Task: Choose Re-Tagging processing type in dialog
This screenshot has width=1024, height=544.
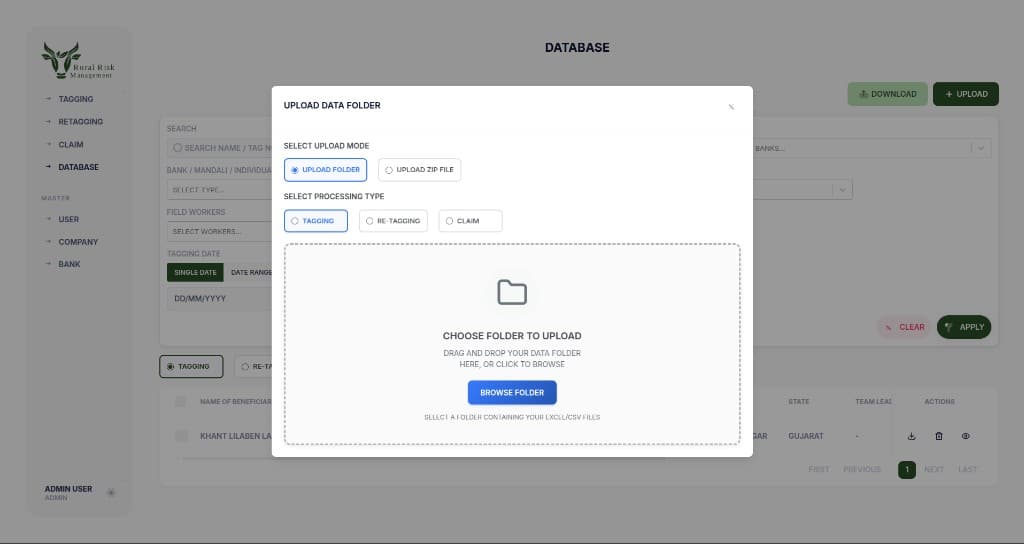Action: [x=393, y=221]
